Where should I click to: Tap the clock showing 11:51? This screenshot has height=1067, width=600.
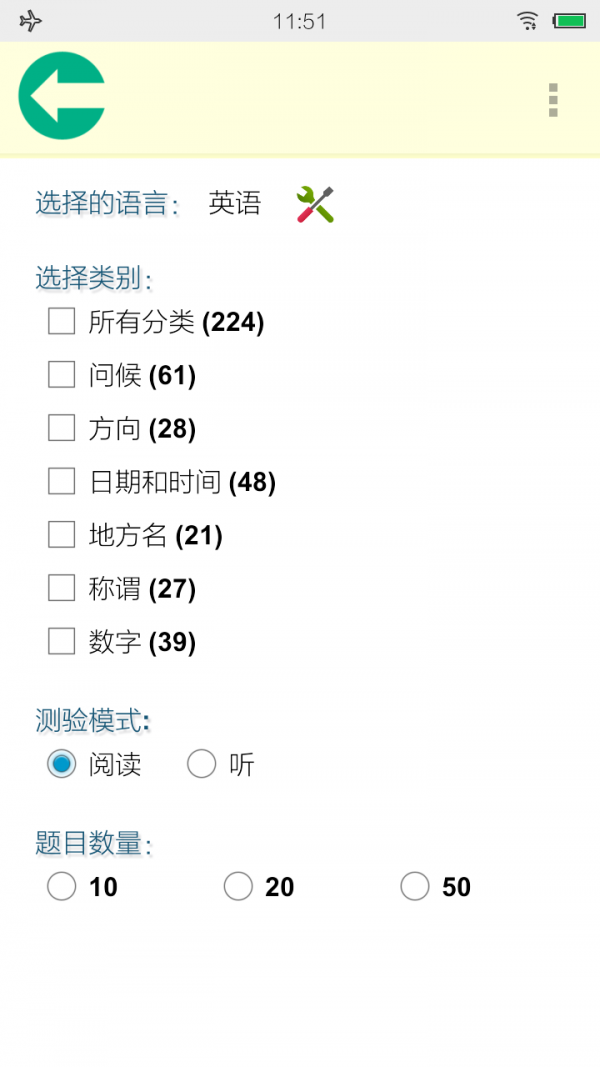pyautogui.click(x=300, y=19)
